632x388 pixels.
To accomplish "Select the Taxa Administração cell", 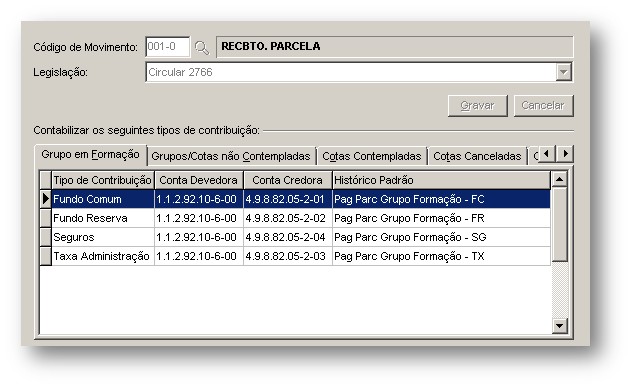I will (103, 256).
